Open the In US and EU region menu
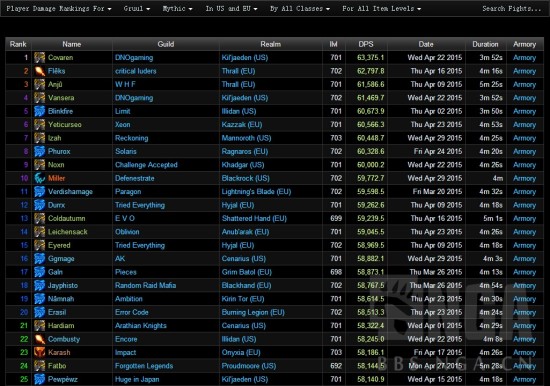This screenshot has height=386, width=550. click(x=232, y=8)
